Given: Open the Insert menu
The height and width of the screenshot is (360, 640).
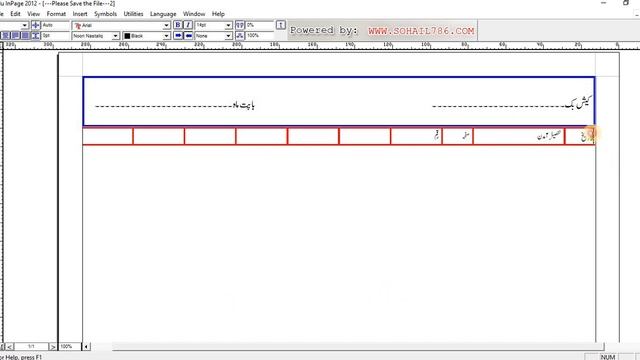Looking at the screenshot, I should [80, 14].
